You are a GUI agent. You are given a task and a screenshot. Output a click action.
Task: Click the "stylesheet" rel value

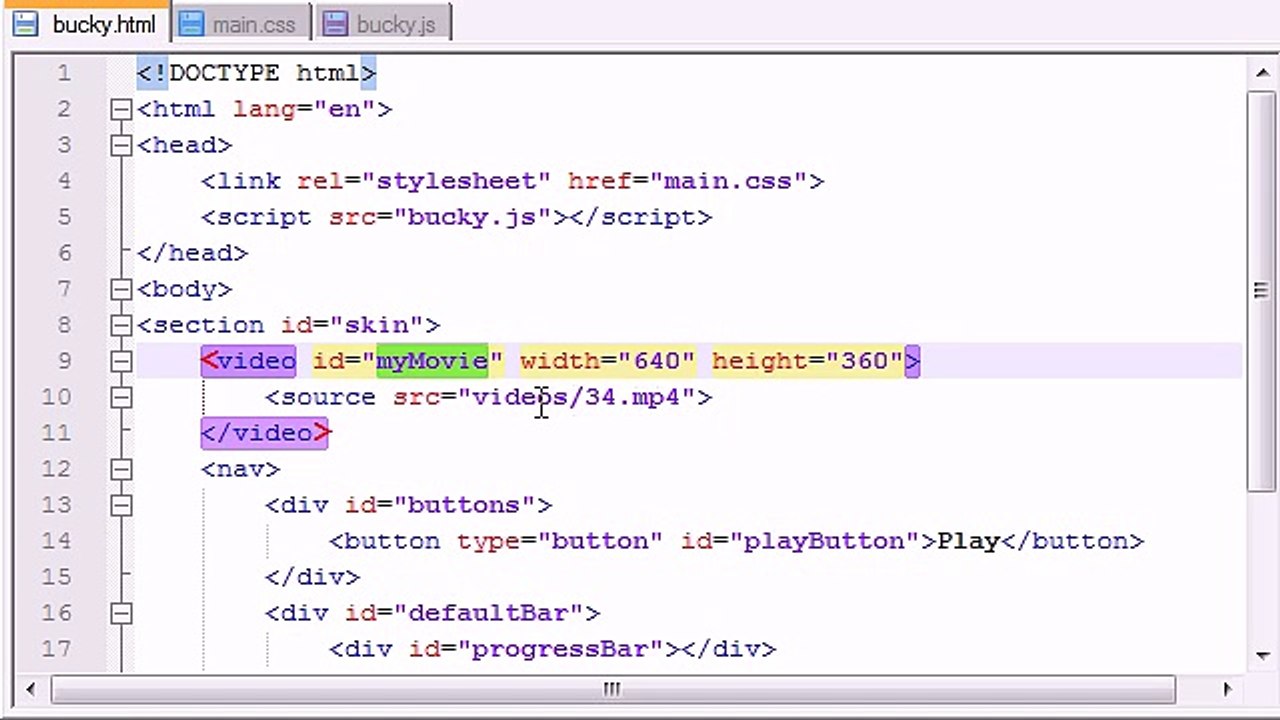click(456, 181)
